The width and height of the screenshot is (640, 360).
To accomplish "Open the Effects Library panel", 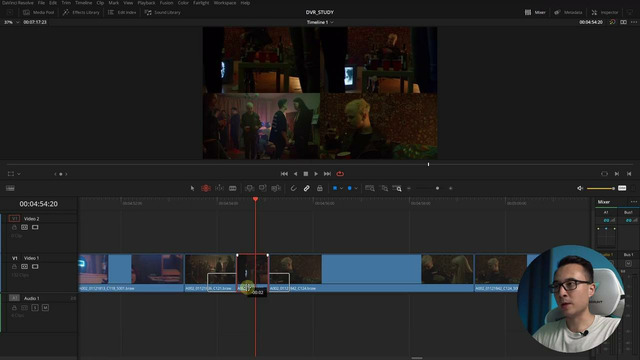I will [81, 12].
